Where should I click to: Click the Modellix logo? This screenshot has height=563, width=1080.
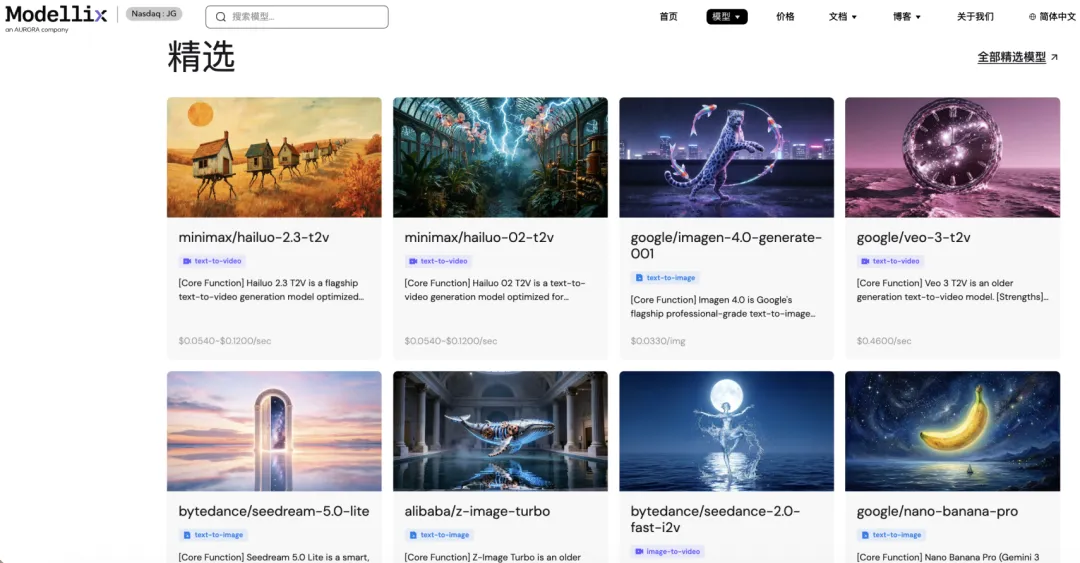click(56, 19)
